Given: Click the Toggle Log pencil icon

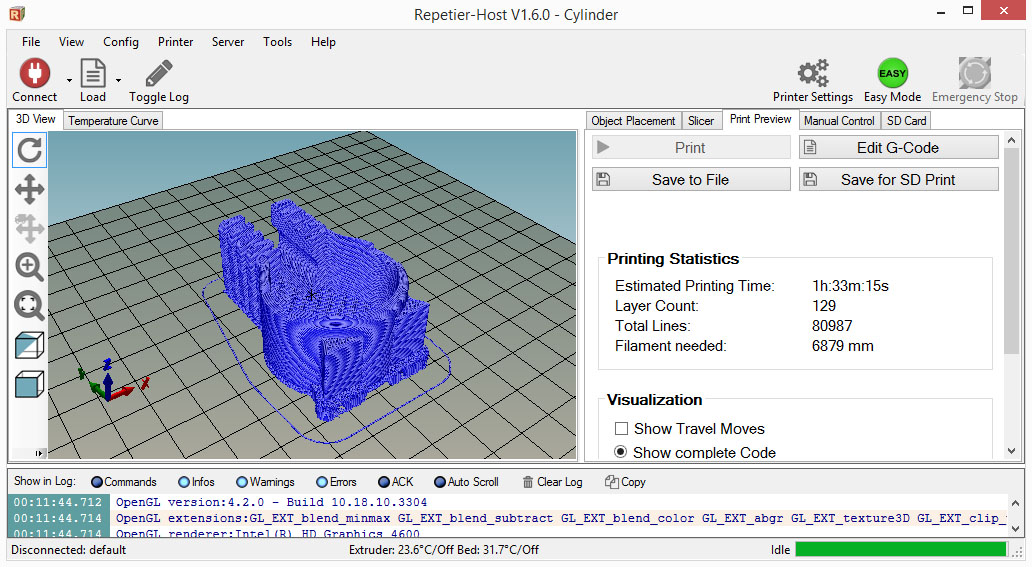Looking at the screenshot, I should pyautogui.click(x=159, y=72).
